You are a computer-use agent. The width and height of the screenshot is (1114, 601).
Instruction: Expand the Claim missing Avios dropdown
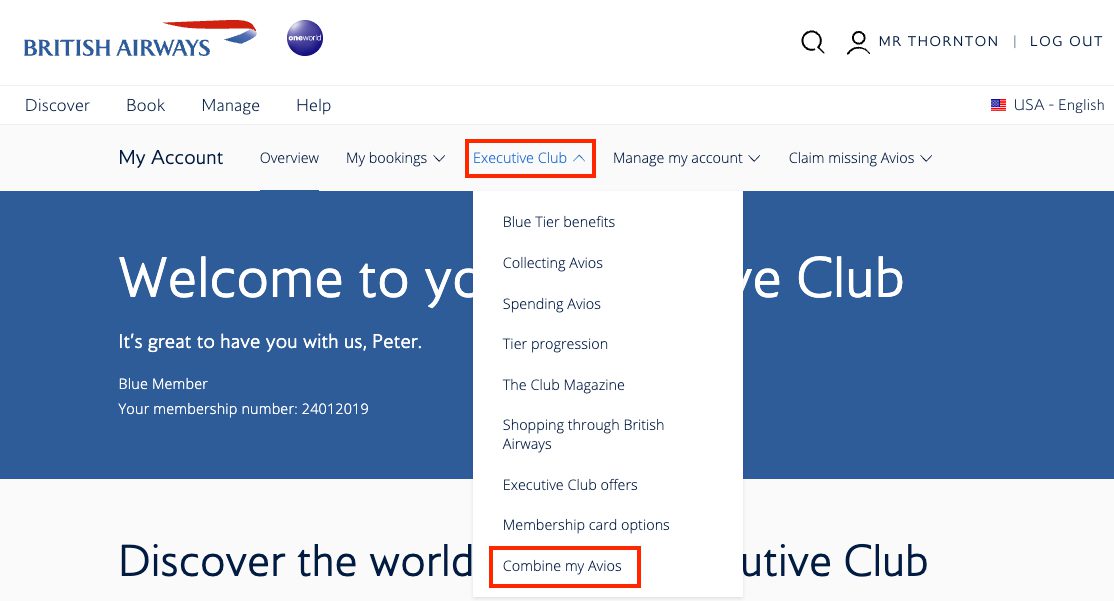(x=859, y=158)
